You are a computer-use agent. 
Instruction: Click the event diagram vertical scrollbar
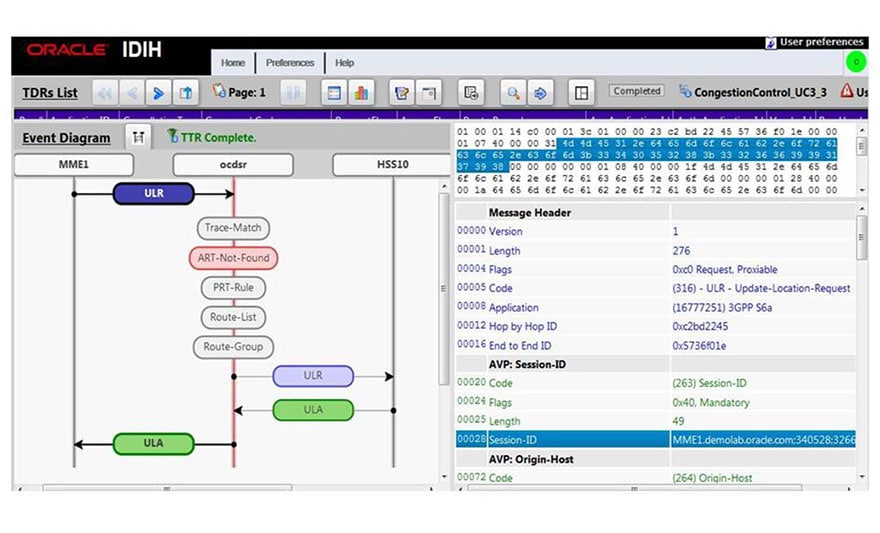(x=443, y=288)
